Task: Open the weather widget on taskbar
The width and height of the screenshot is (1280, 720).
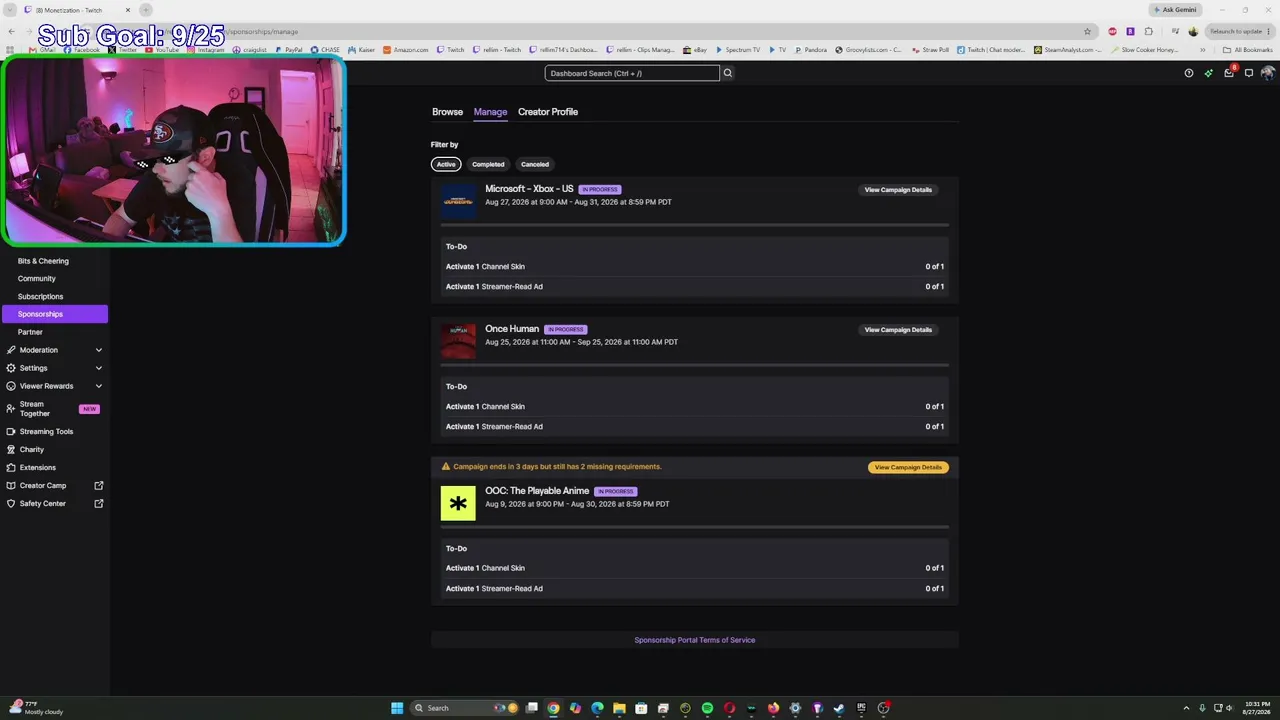Action: click(36, 708)
